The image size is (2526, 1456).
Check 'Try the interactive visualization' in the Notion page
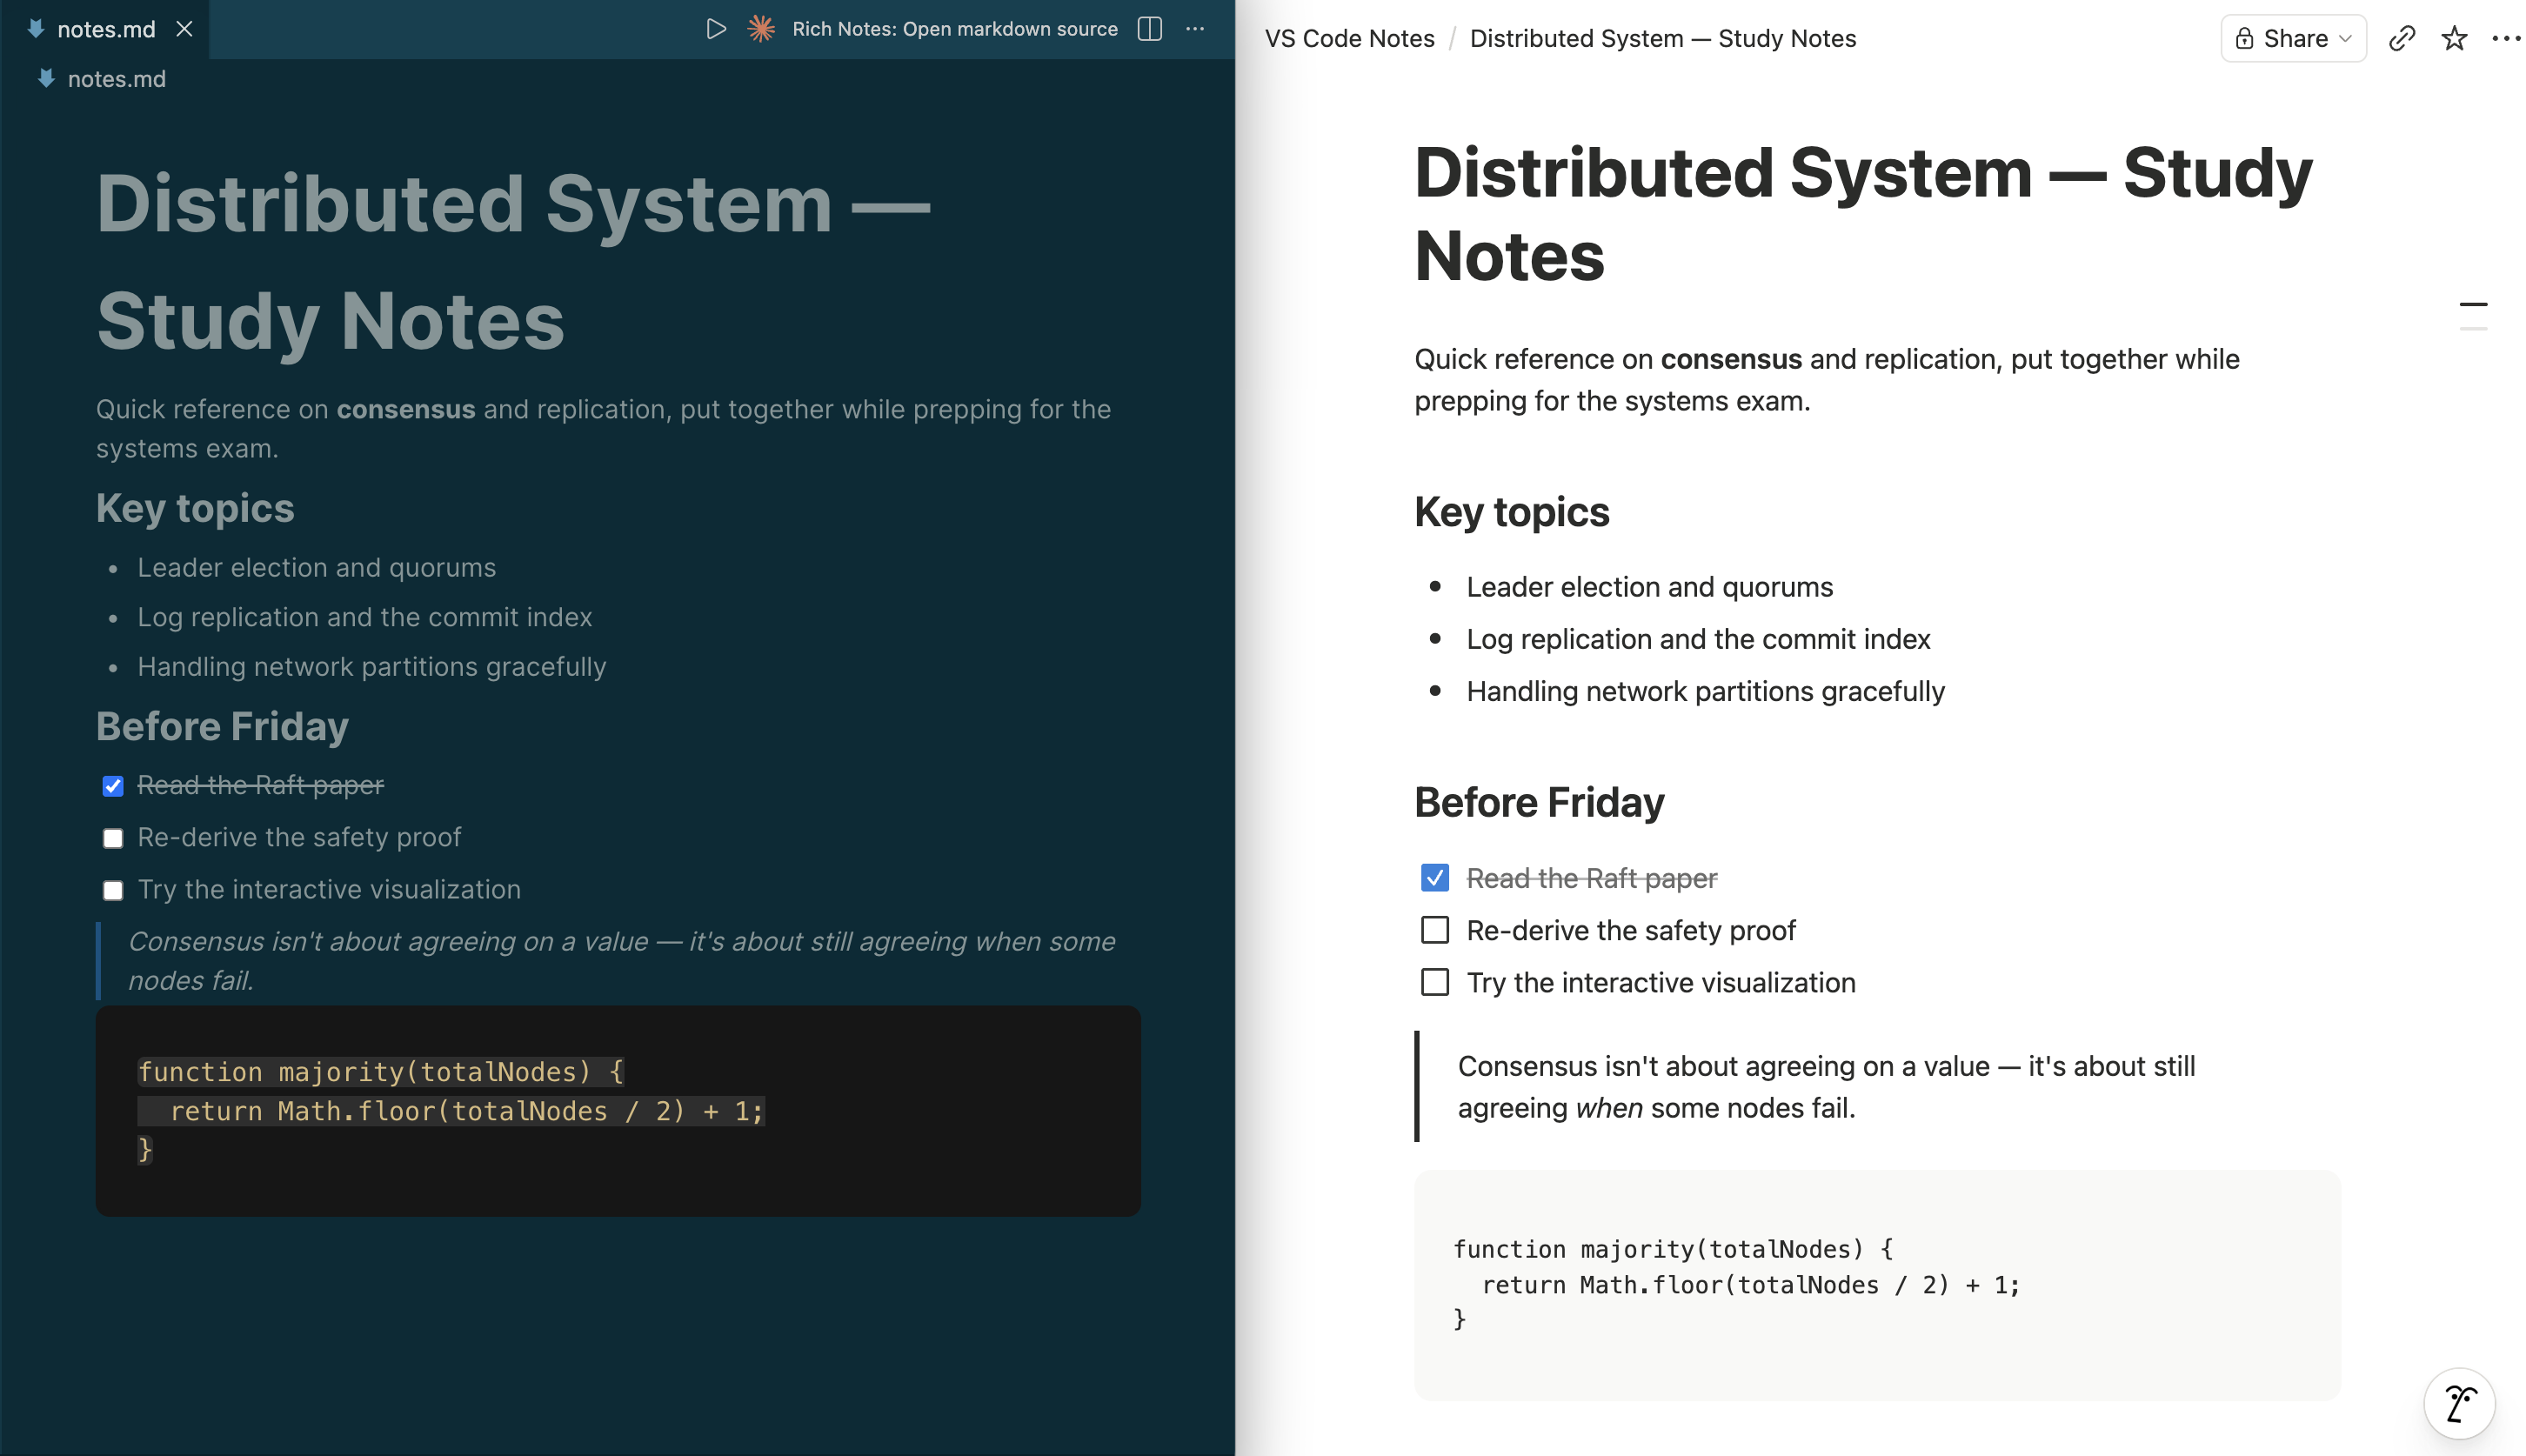1435,982
